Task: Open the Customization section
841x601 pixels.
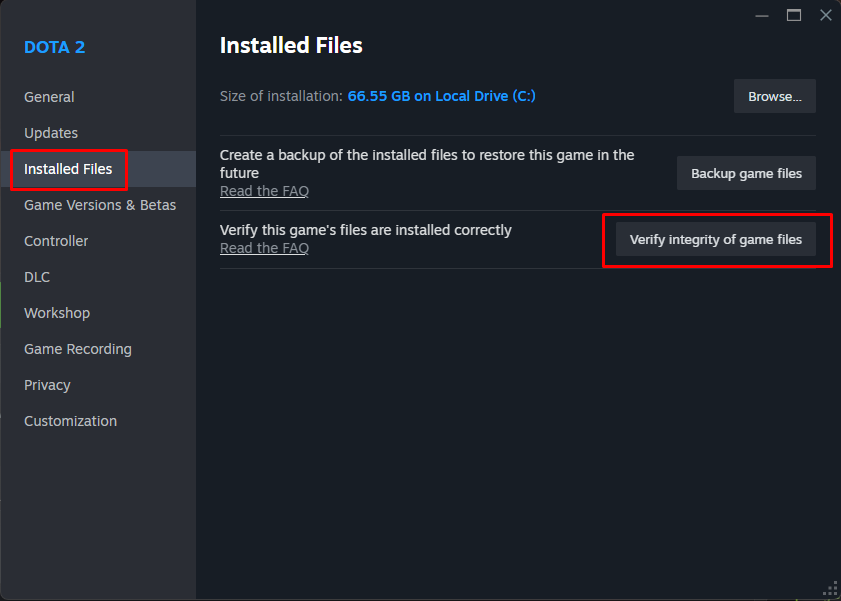Action: point(70,421)
